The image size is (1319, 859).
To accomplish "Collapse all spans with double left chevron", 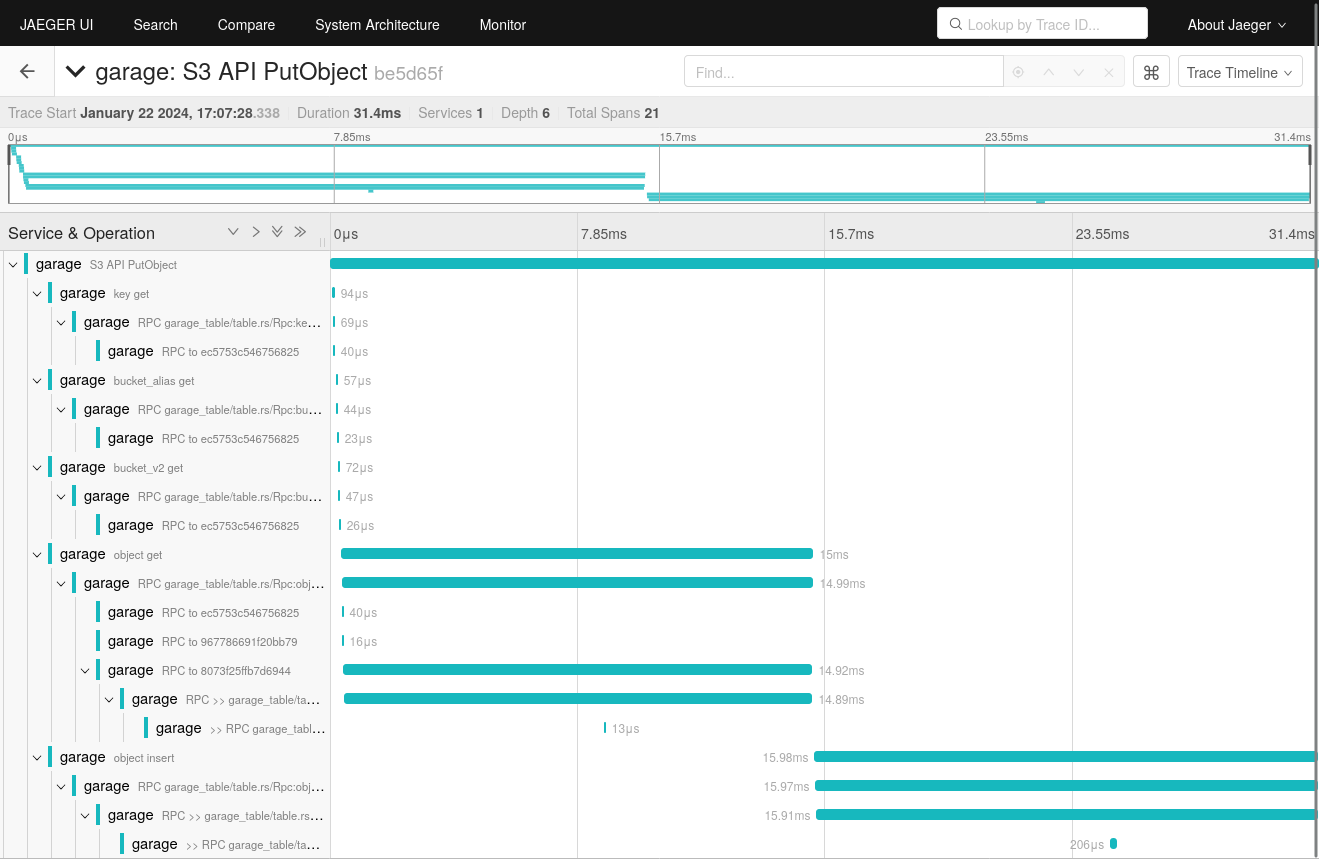I will pos(300,232).
